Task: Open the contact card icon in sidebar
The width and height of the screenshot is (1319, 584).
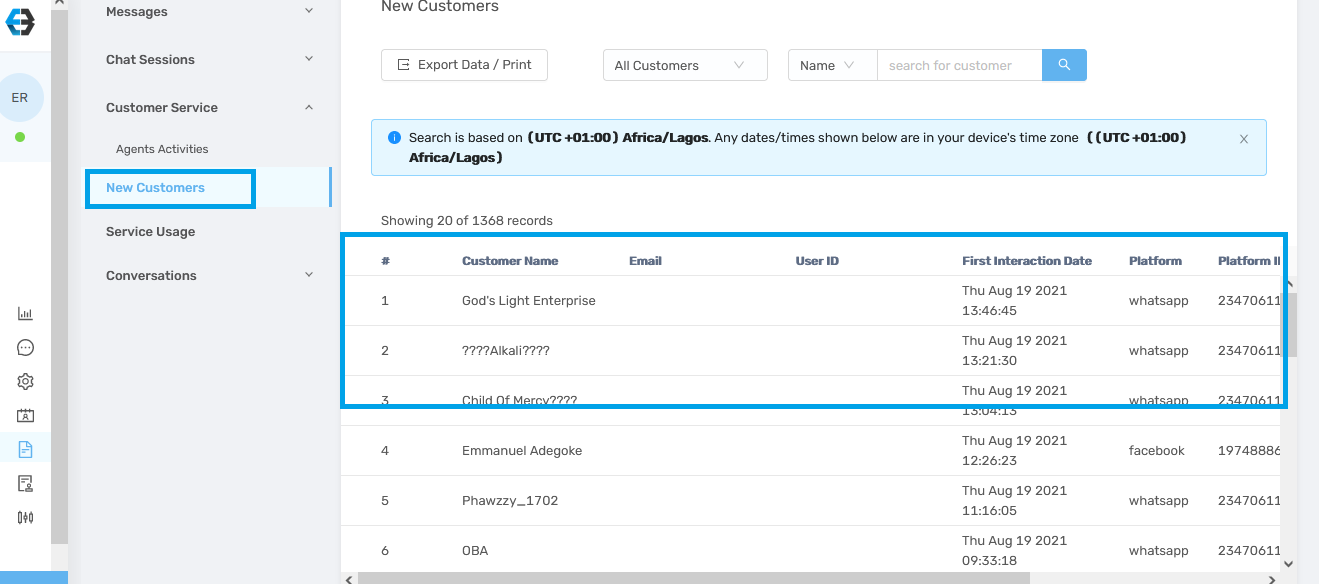Action: 26,415
